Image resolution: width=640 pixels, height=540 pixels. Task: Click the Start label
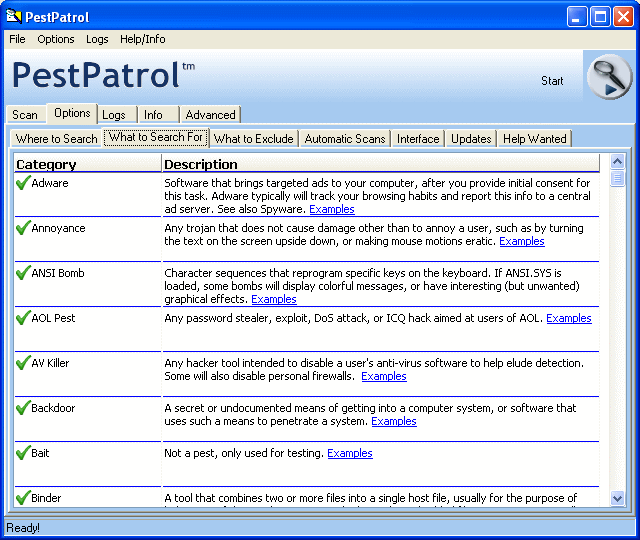coord(552,81)
